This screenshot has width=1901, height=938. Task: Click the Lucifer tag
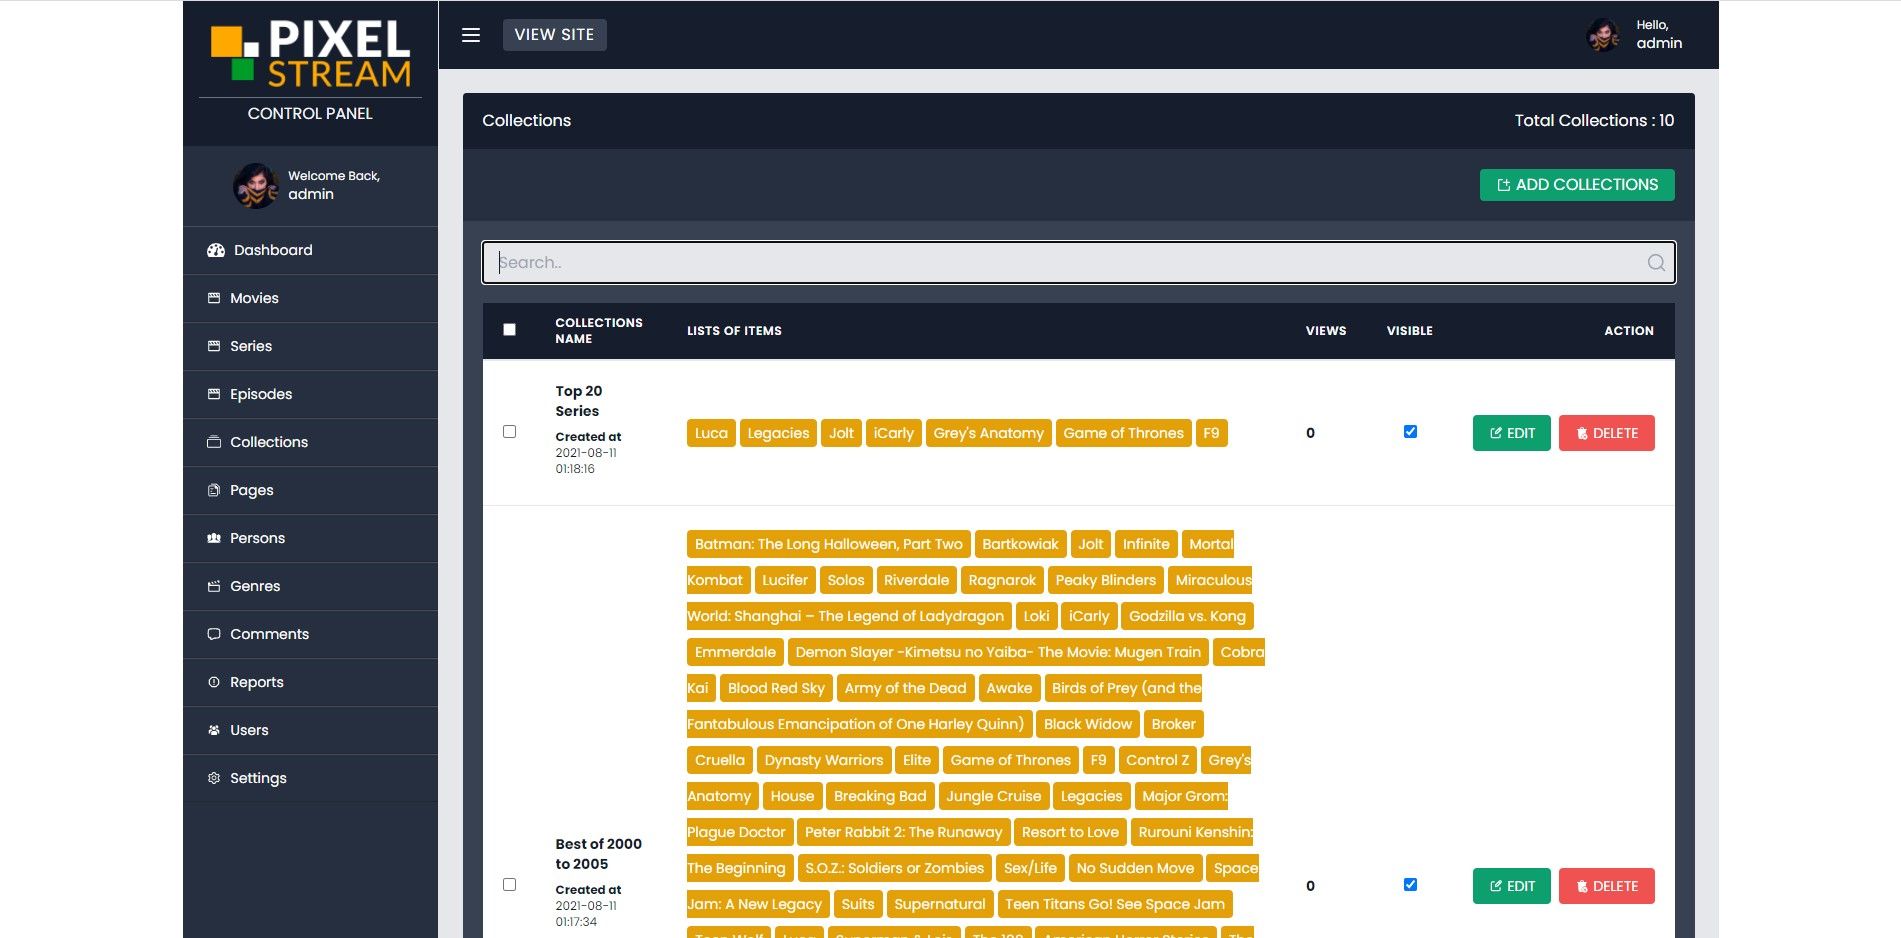(x=784, y=580)
